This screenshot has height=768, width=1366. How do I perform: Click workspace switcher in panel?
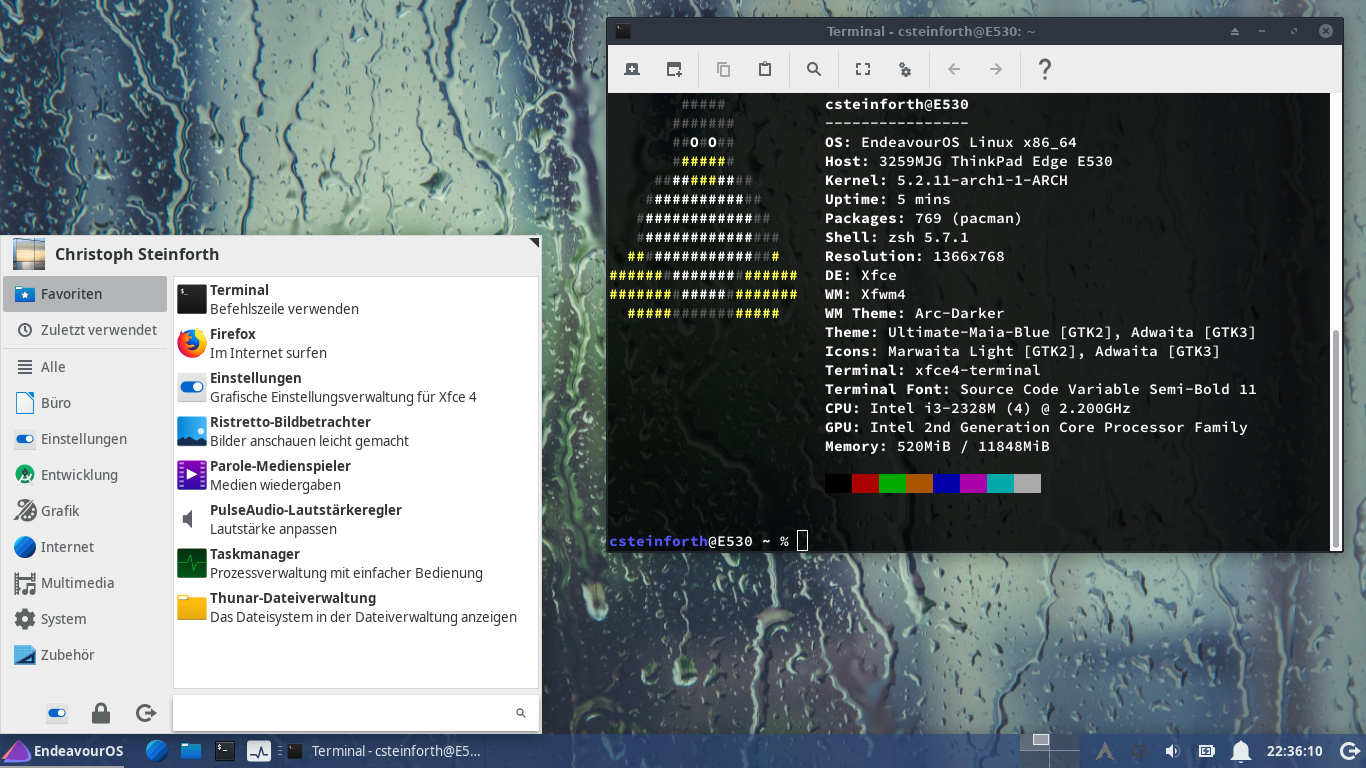pyautogui.click(x=1049, y=751)
